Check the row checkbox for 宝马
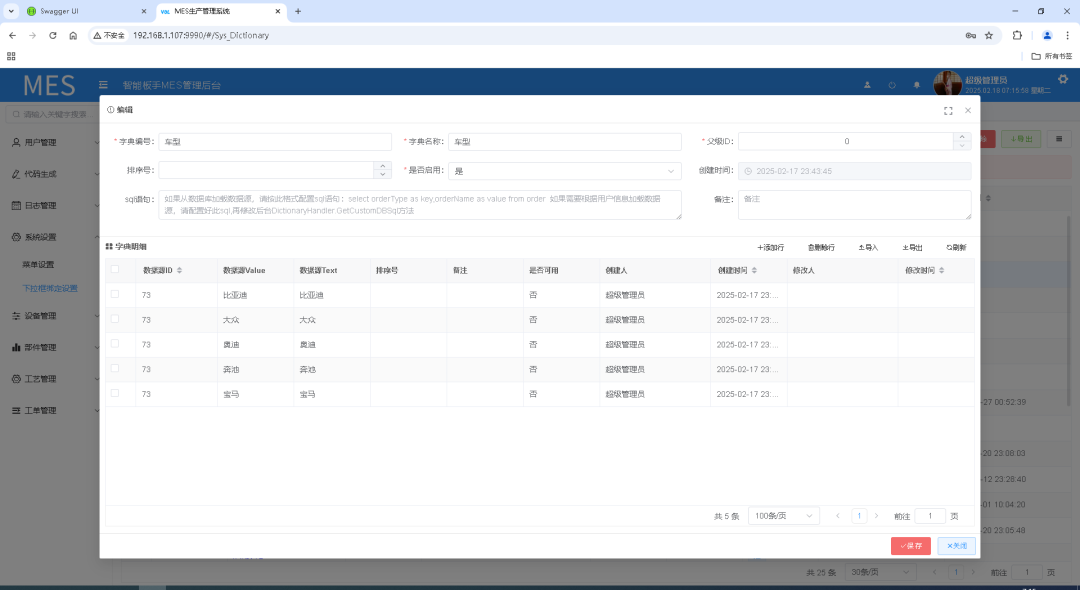 (115, 393)
